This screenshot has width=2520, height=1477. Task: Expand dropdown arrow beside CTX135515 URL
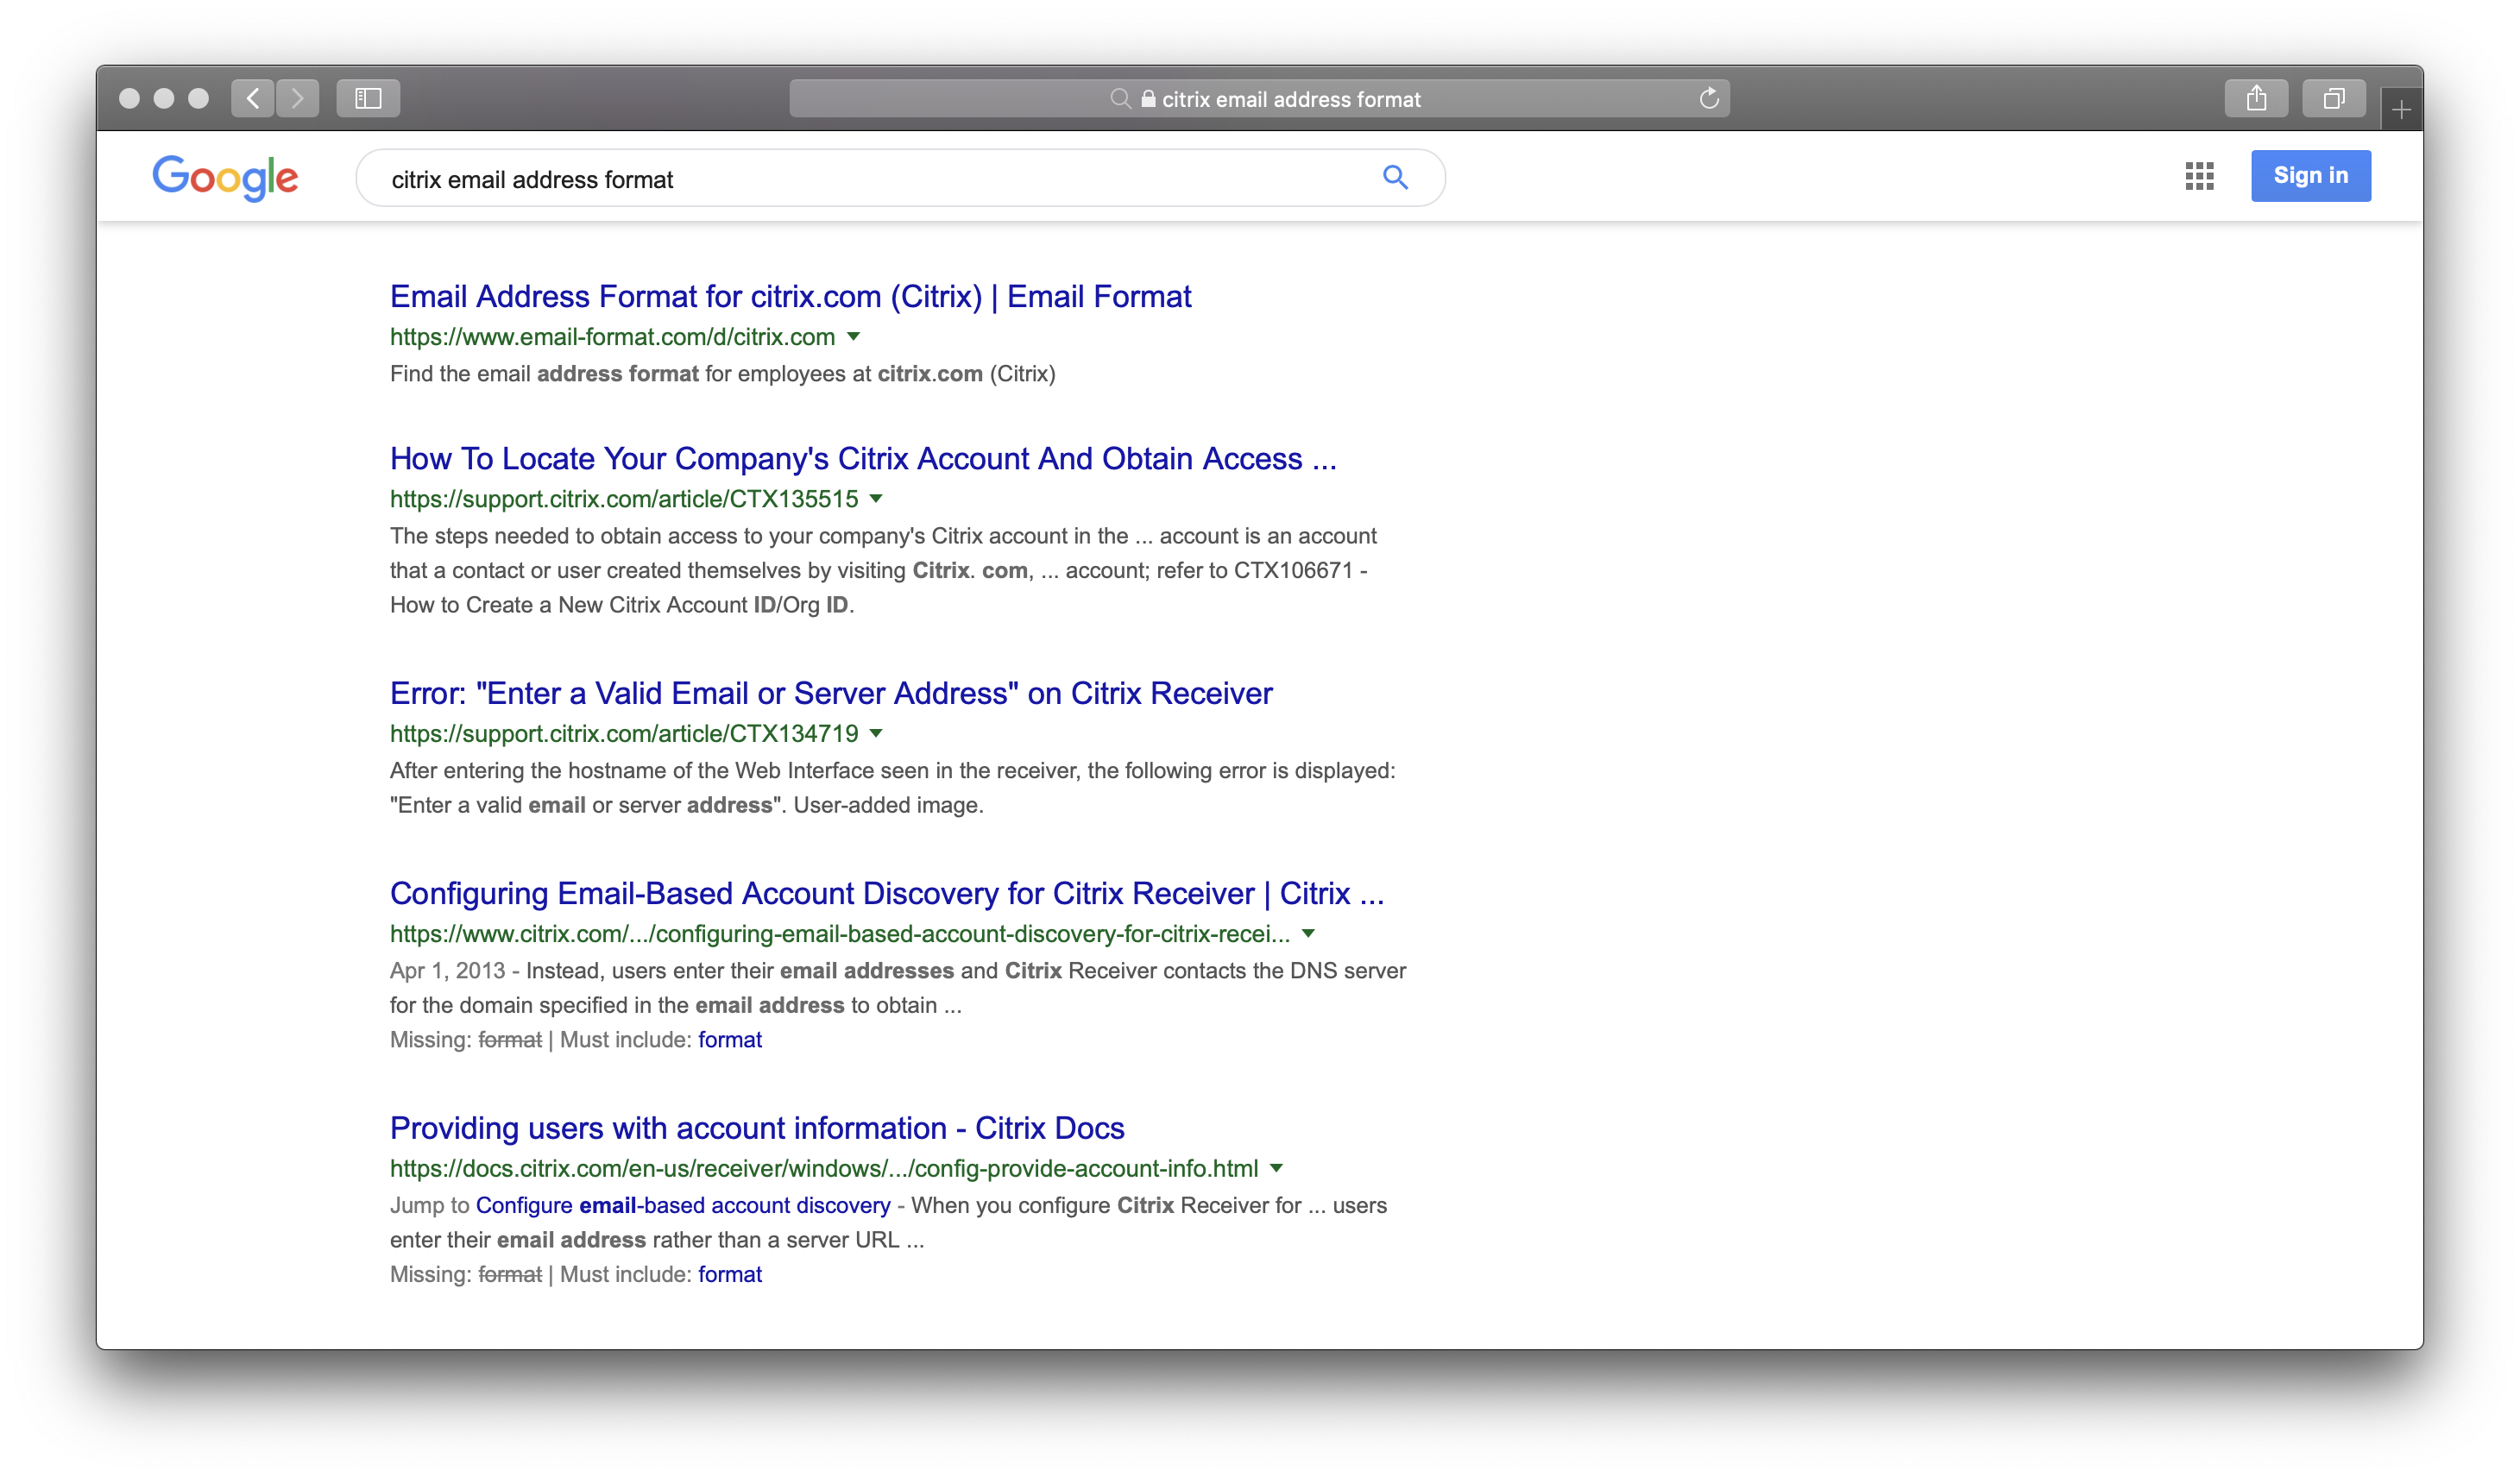pos(876,499)
